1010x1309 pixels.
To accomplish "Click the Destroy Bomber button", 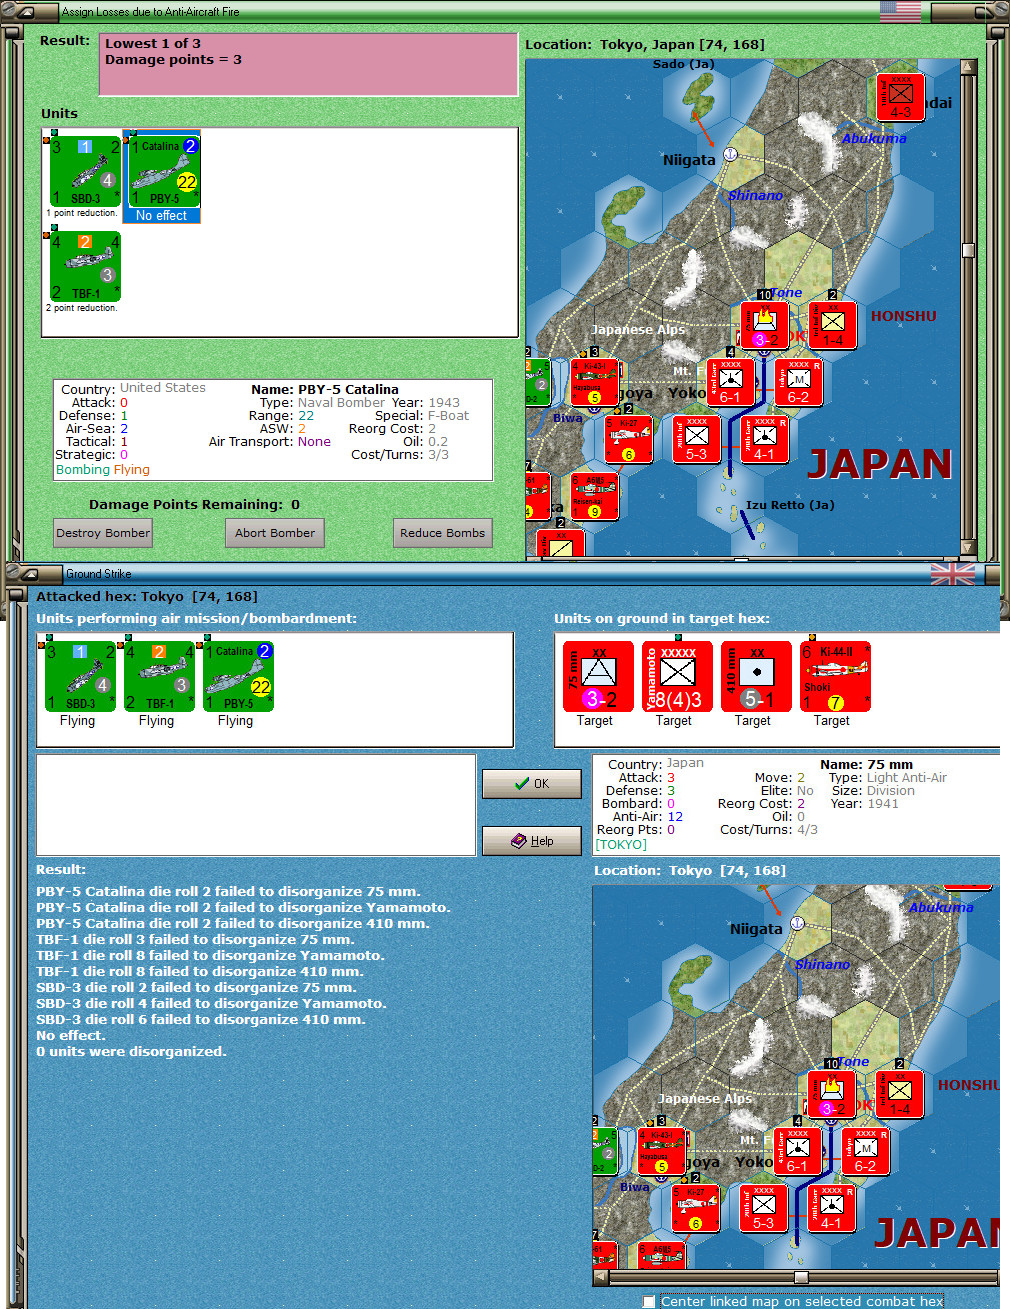I will pyautogui.click(x=103, y=533).
